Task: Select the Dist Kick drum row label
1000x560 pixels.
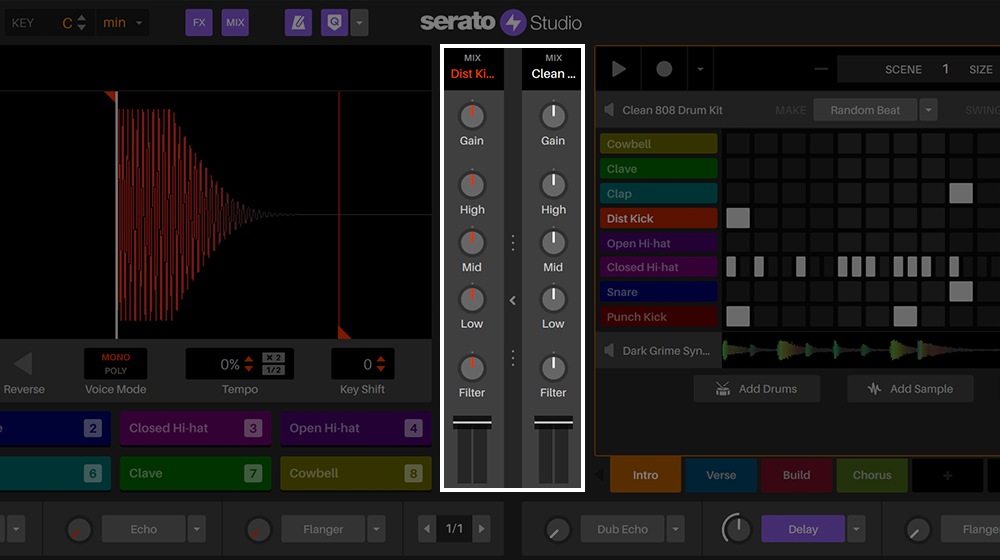Action: click(658, 218)
